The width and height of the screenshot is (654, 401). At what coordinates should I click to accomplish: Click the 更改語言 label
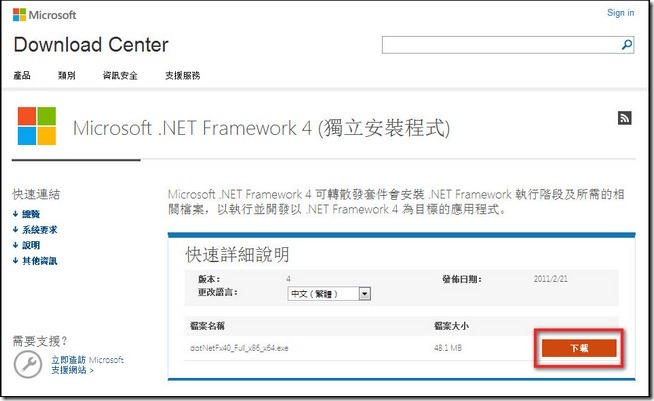218,292
